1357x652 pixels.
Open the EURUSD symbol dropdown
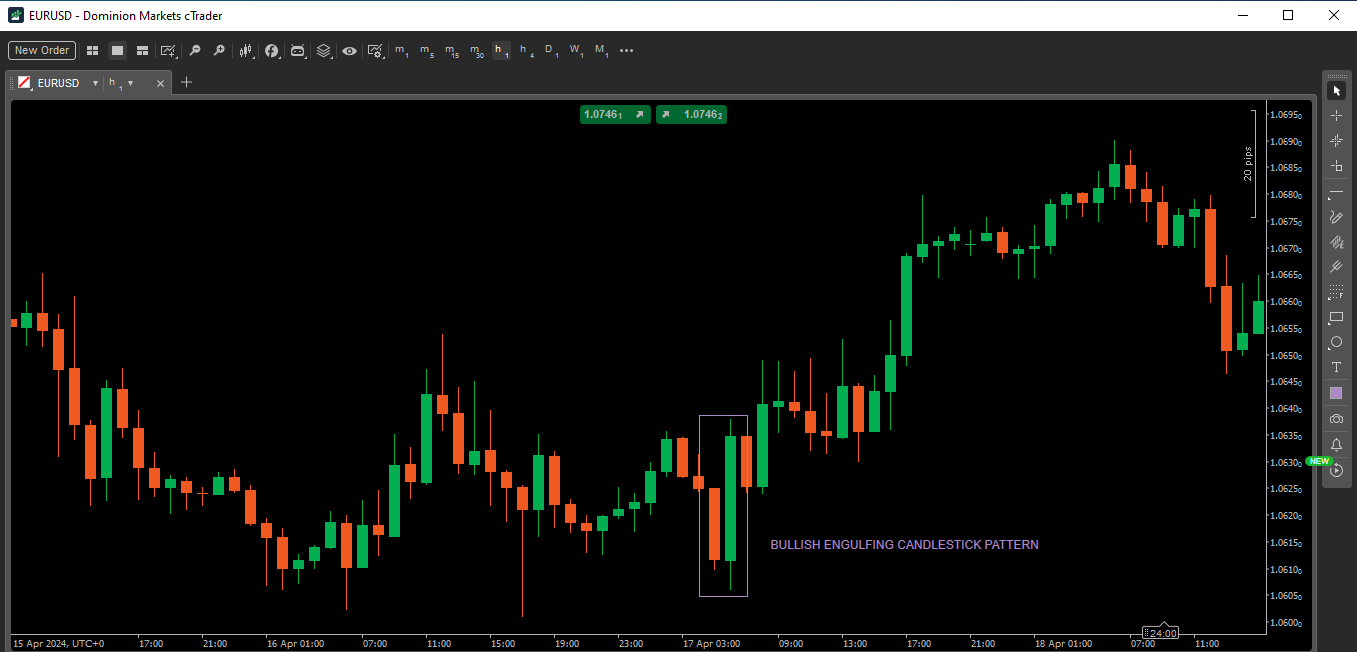(96, 83)
